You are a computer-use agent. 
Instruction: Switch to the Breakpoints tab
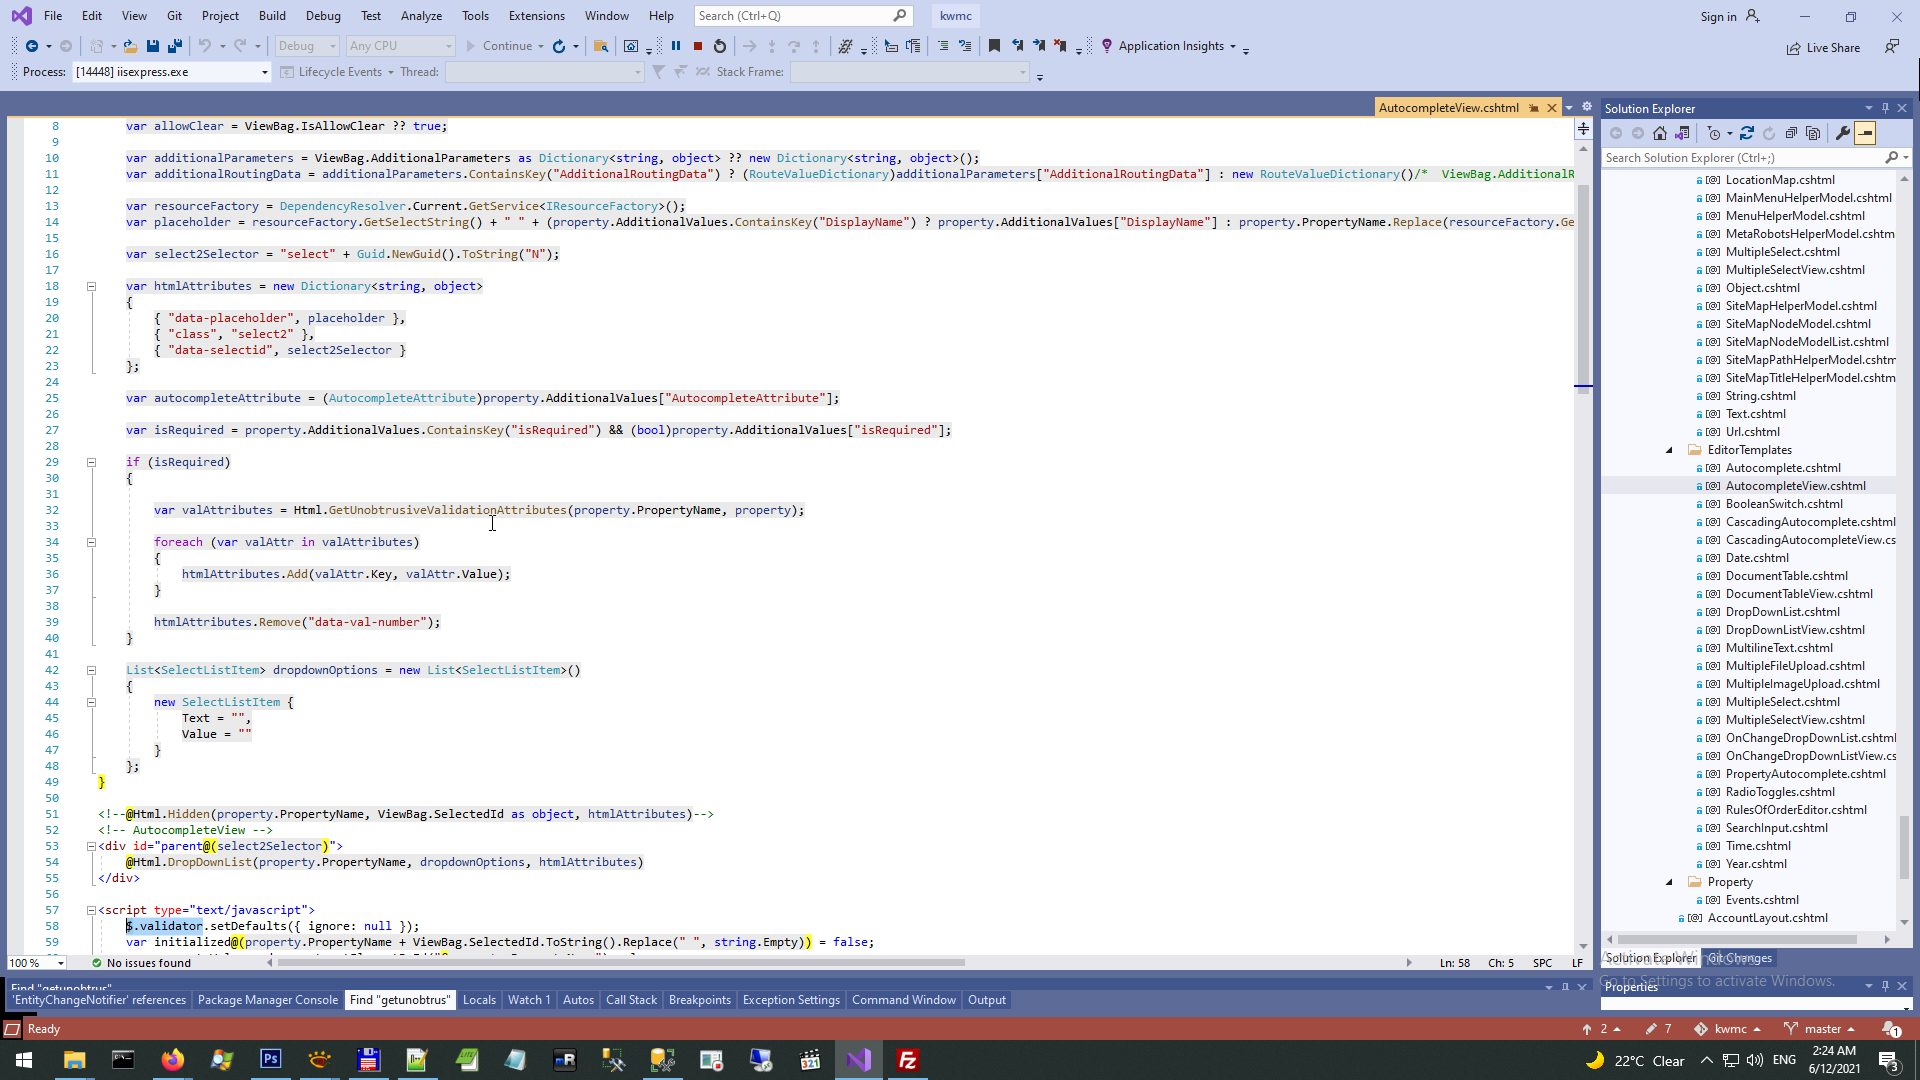click(x=699, y=1000)
